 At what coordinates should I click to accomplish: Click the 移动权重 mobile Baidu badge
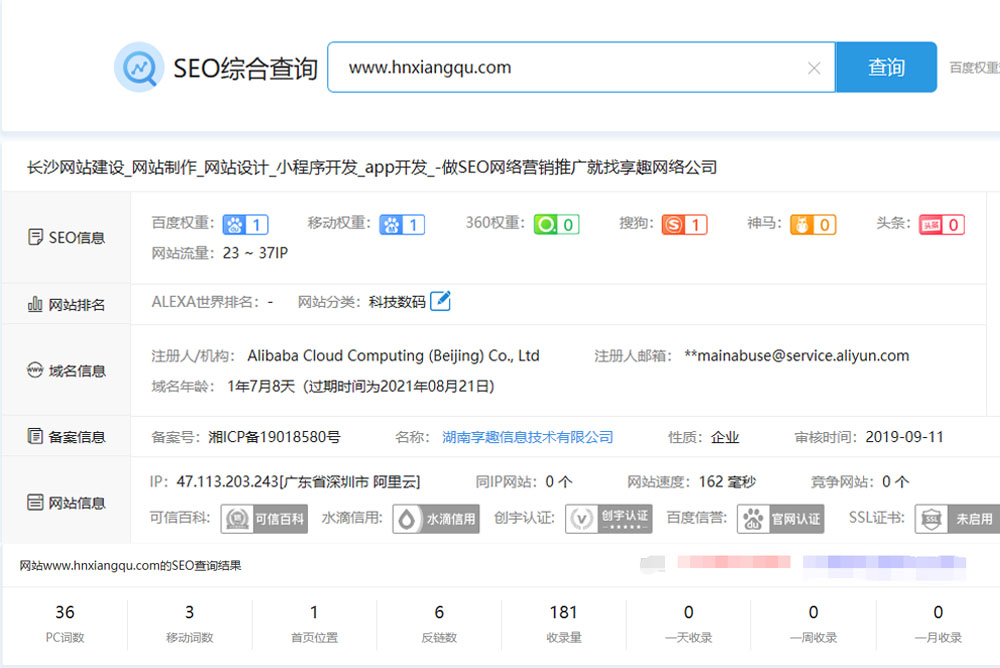pyautogui.click(x=402, y=225)
